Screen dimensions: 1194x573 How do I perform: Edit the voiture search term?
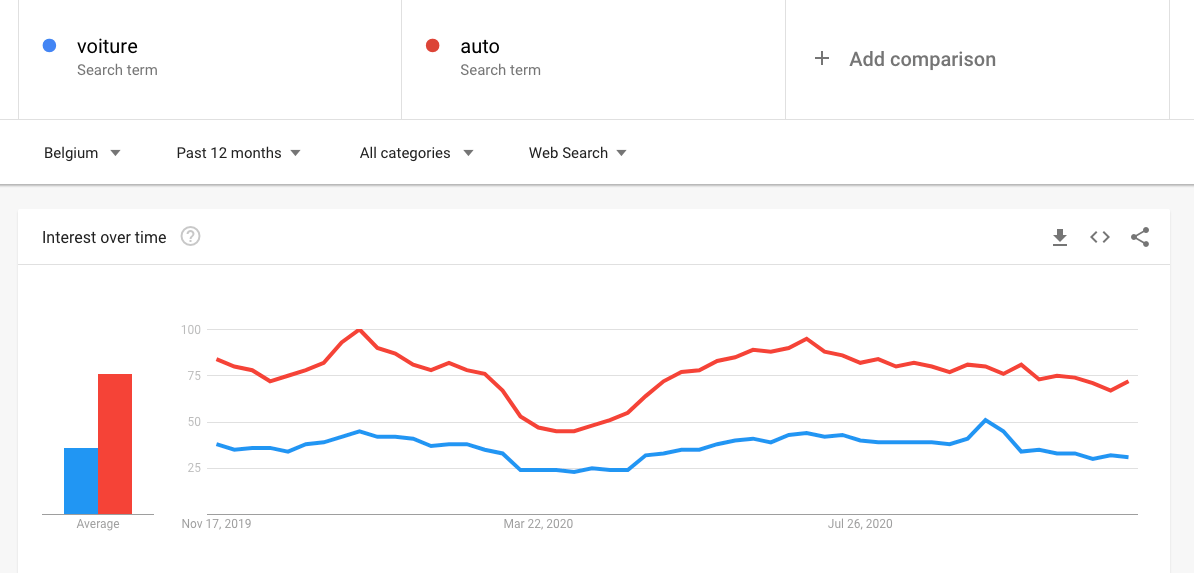[x=107, y=46]
